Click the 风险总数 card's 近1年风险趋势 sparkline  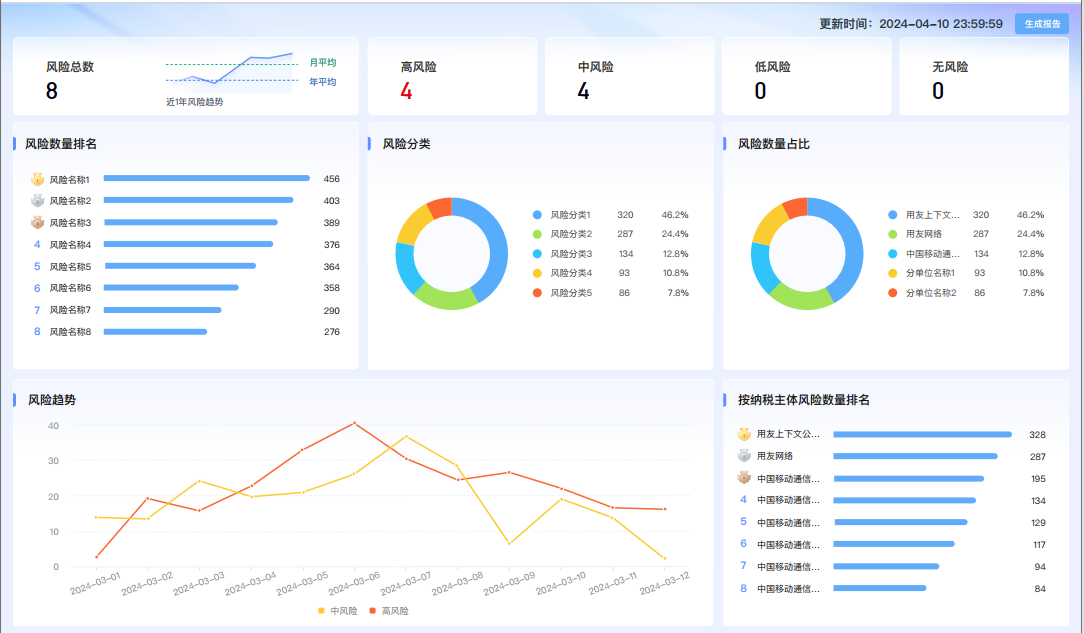pos(229,73)
